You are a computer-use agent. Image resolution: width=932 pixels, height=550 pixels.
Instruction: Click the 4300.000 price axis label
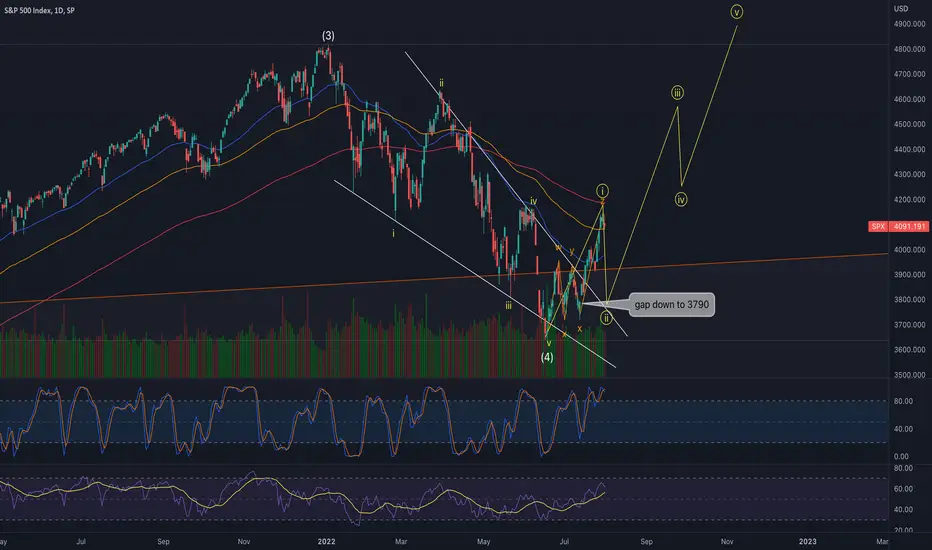[x=909, y=174]
